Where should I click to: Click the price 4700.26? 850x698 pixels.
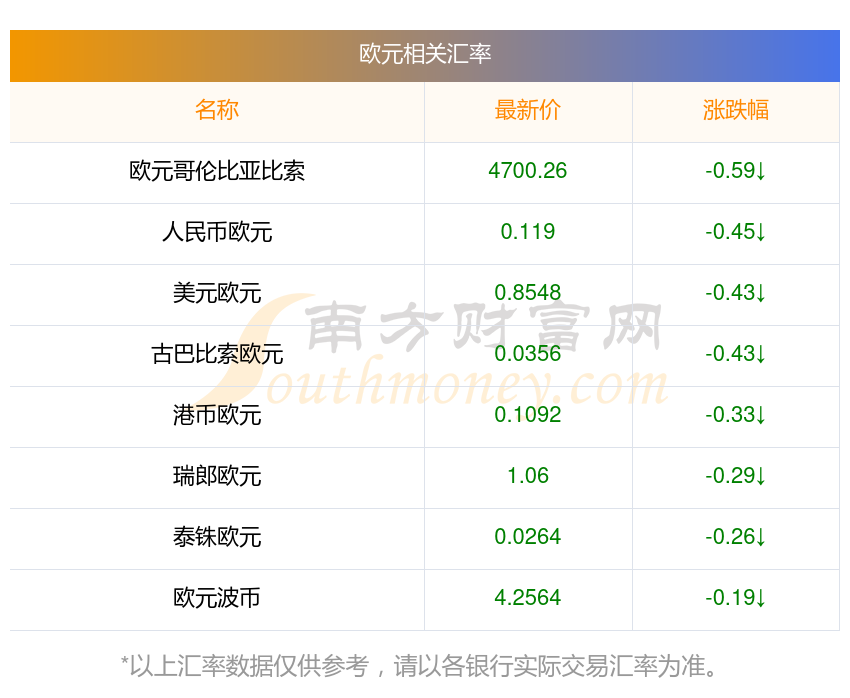pos(527,171)
